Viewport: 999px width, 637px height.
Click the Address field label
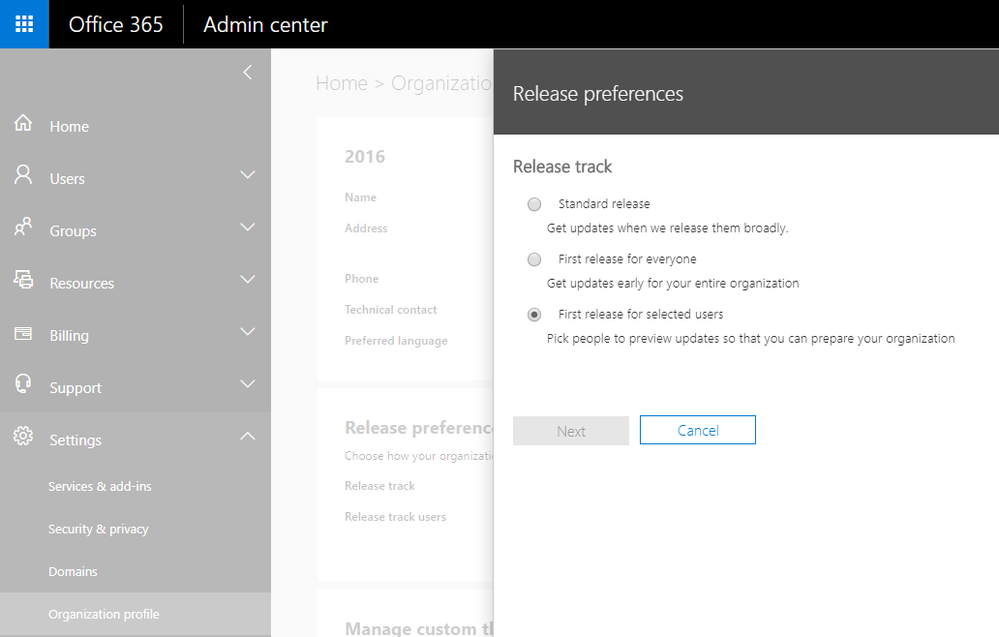pos(366,228)
